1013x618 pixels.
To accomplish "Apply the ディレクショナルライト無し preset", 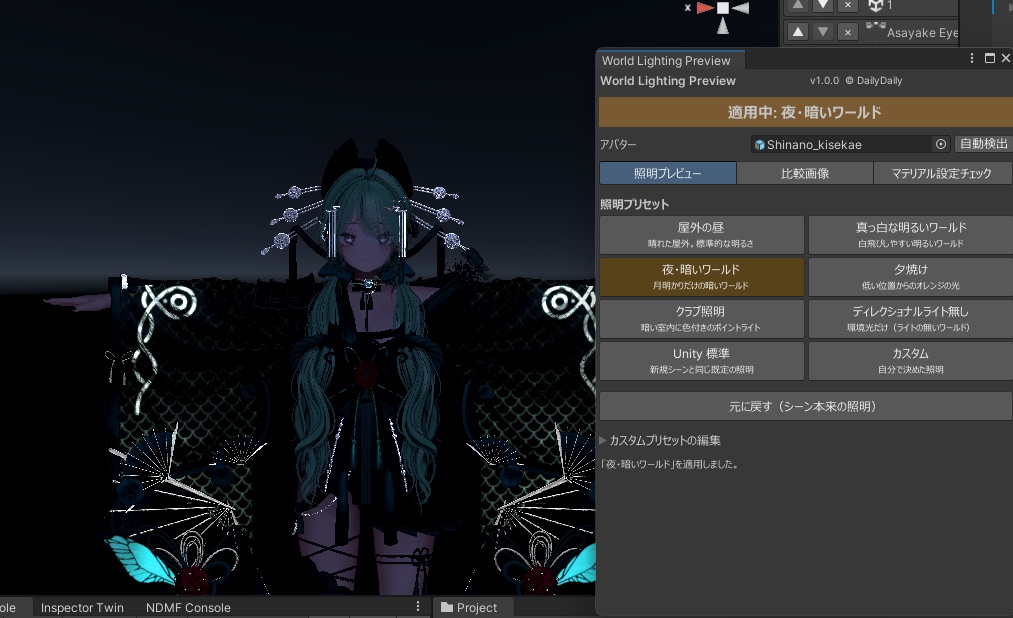I will (x=911, y=319).
